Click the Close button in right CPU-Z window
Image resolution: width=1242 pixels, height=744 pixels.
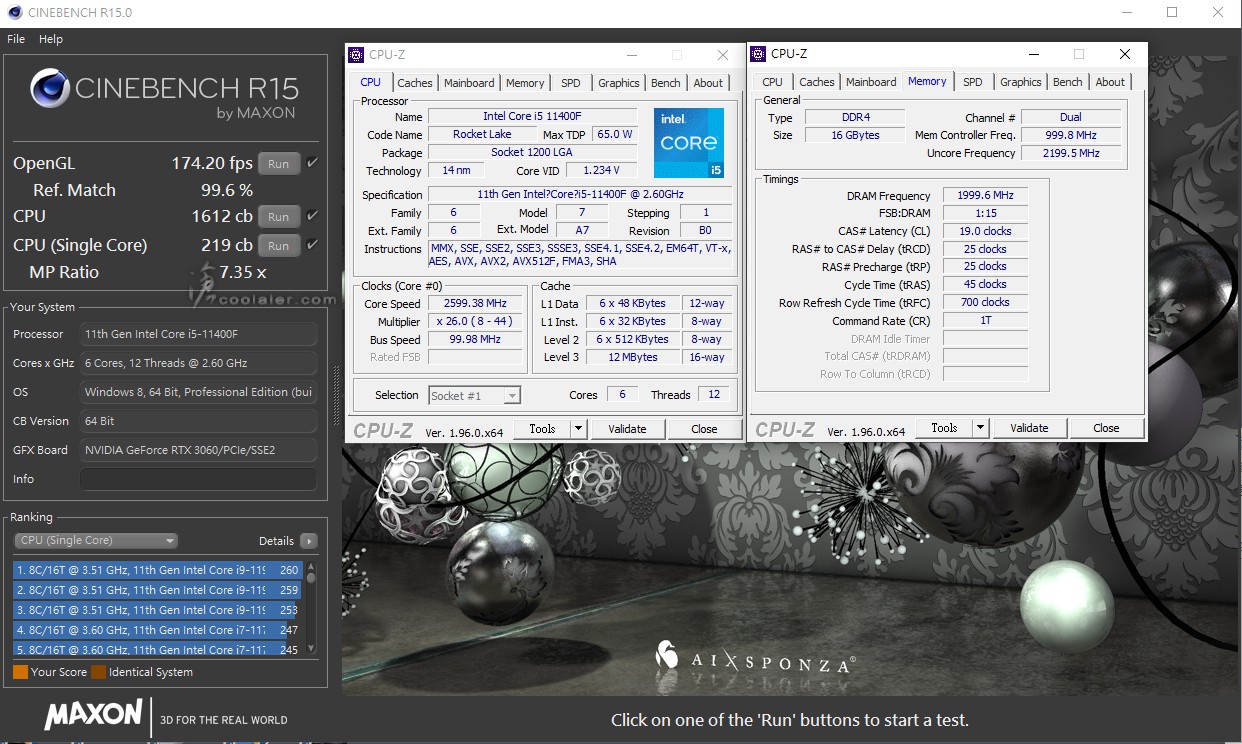(x=1106, y=428)
